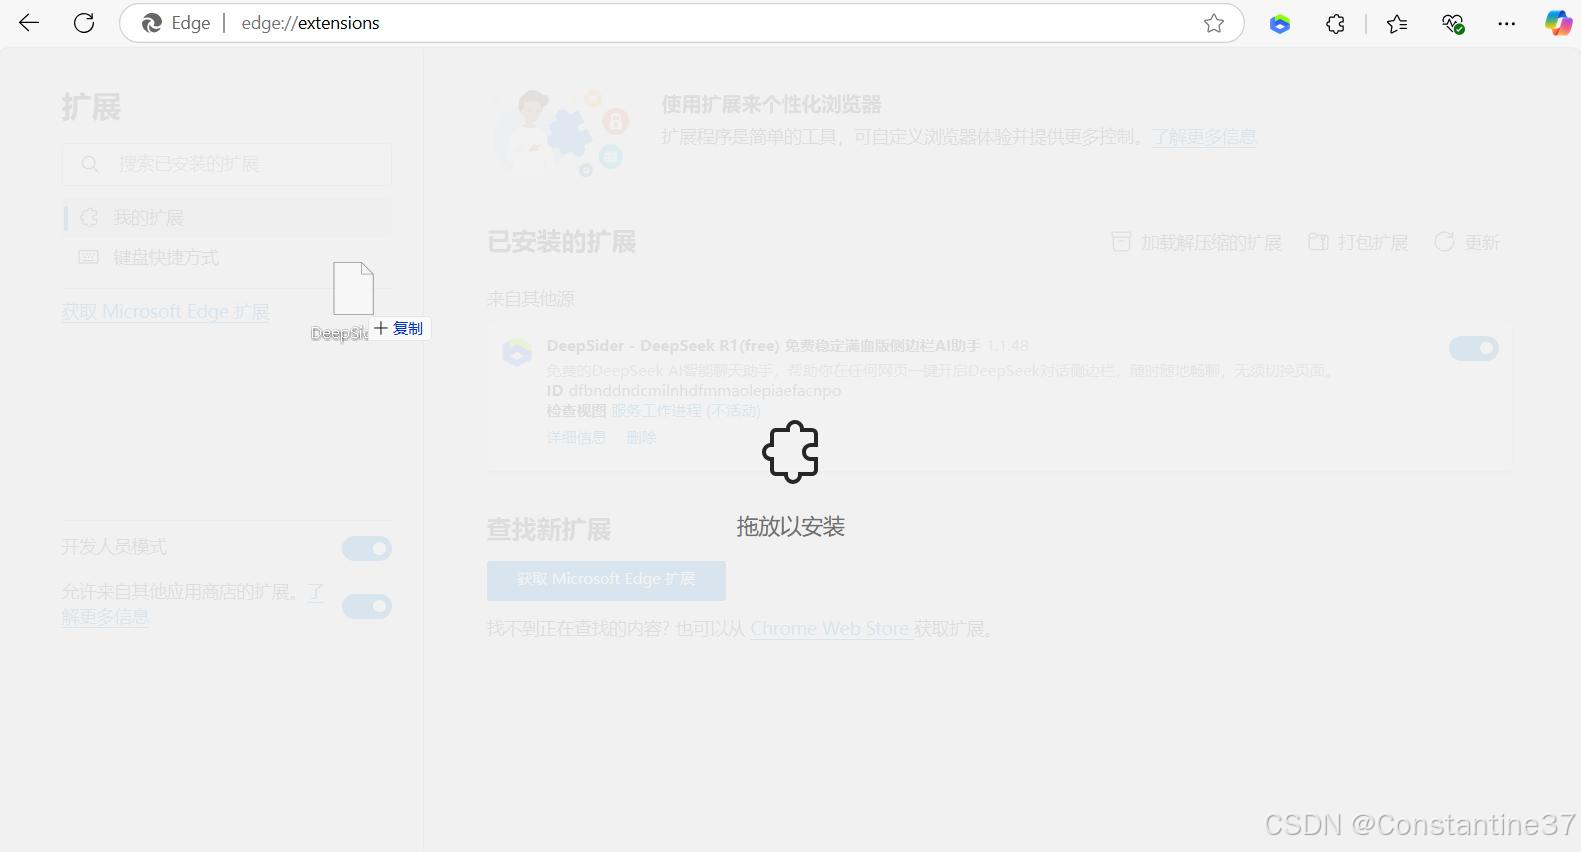Open the Favorites list icon
The image size is (1581, 852).
(1397, 24)
